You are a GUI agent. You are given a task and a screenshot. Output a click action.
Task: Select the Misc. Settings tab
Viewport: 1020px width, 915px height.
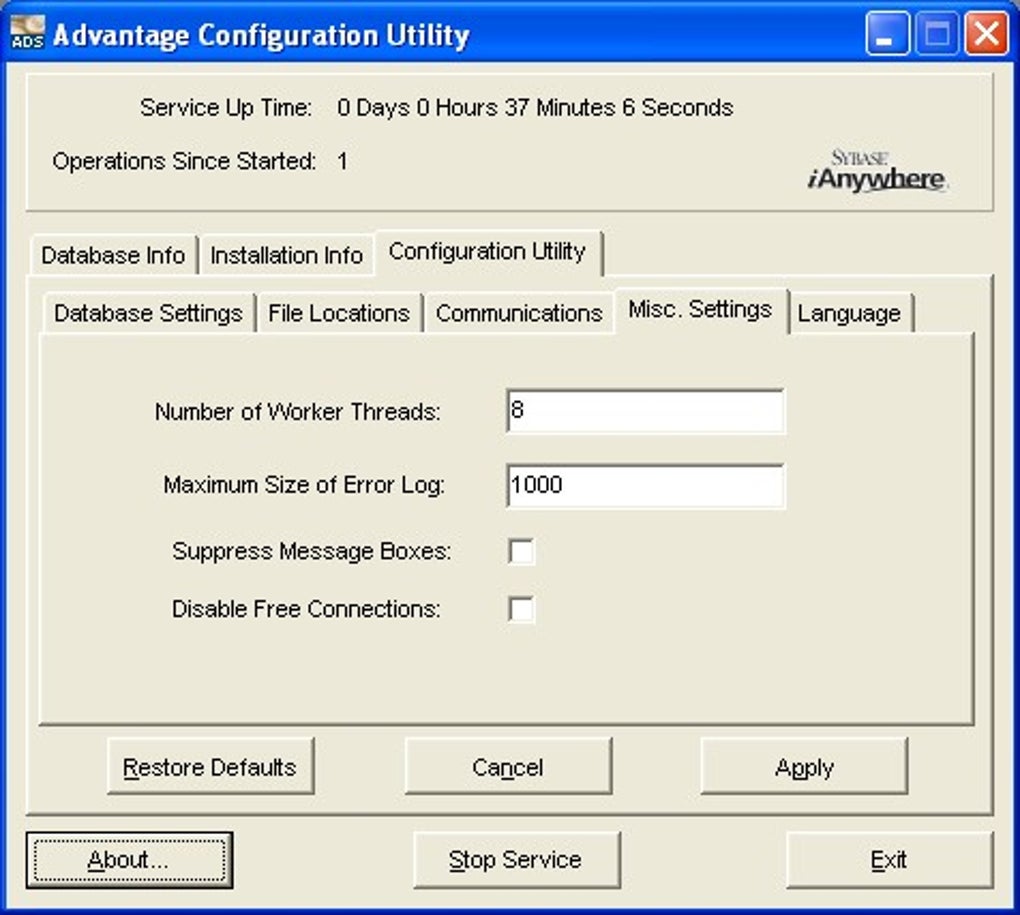tap(700, 310)
